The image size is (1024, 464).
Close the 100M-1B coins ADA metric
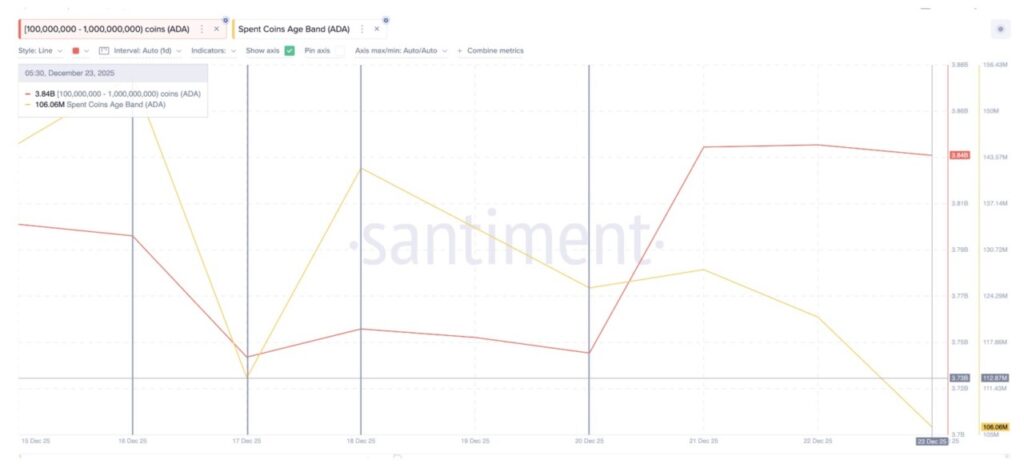(x=216, y=29)
